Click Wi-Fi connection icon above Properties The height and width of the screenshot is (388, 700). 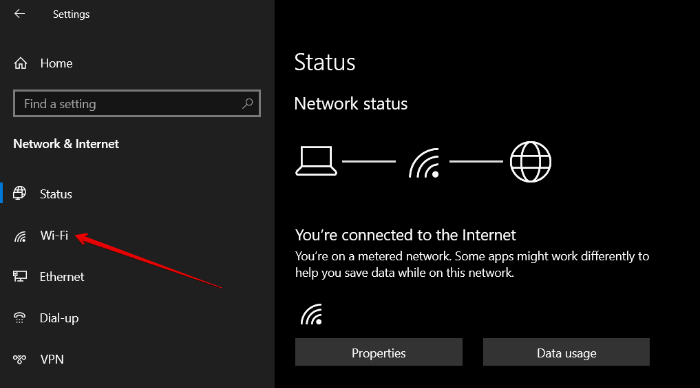point(312,314)
